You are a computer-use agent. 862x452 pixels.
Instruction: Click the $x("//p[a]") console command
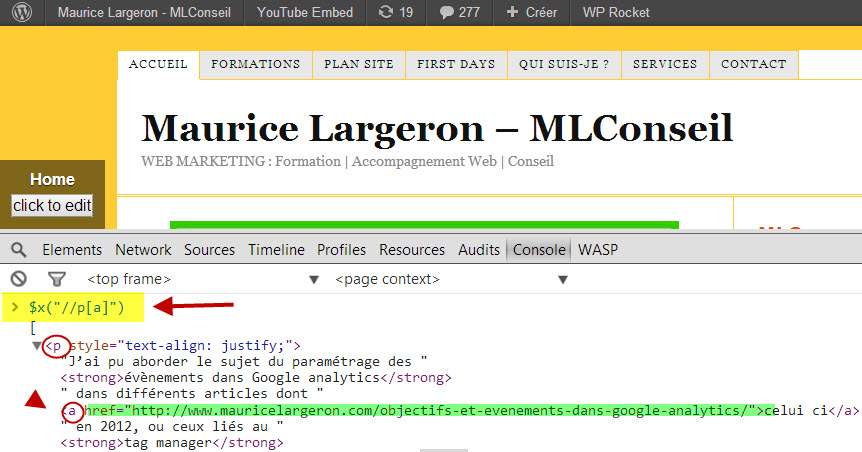click(76, 307)
